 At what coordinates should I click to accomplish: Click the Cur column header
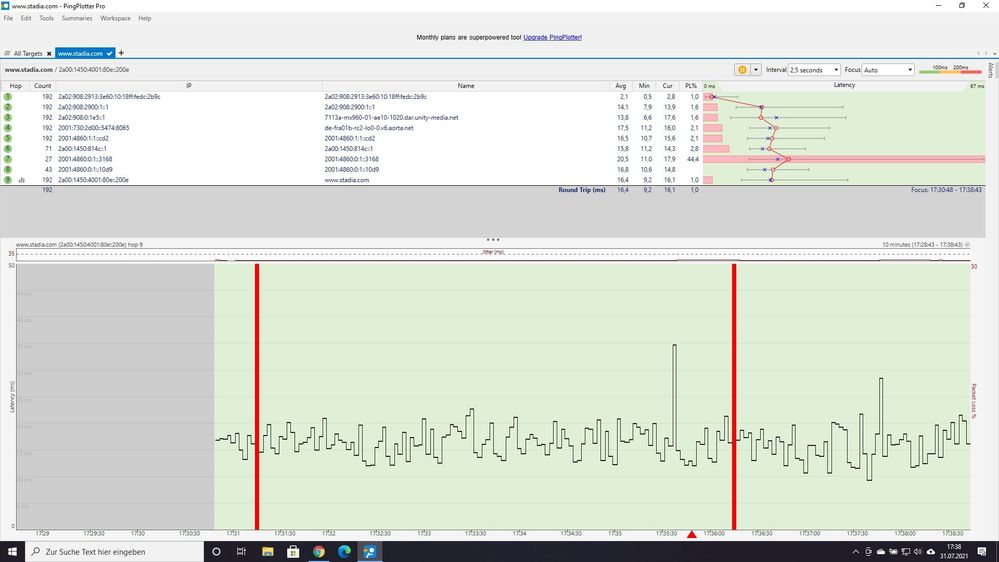[667, 85]
